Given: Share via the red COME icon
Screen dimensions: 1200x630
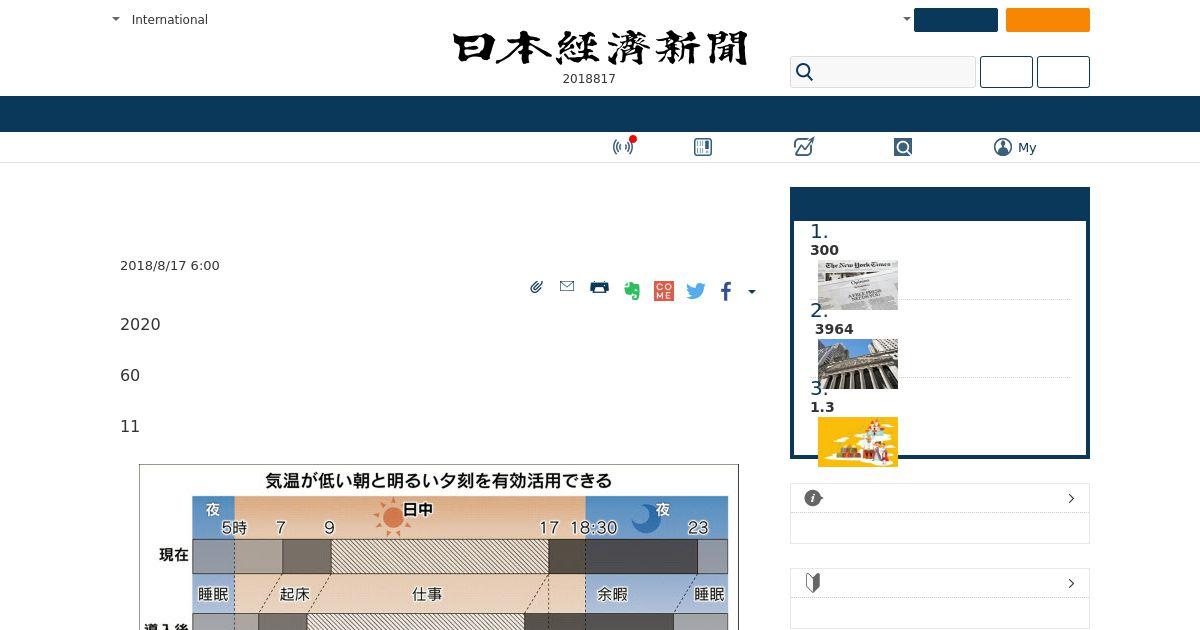Looking at the screenshot, I should click(664, 291).
